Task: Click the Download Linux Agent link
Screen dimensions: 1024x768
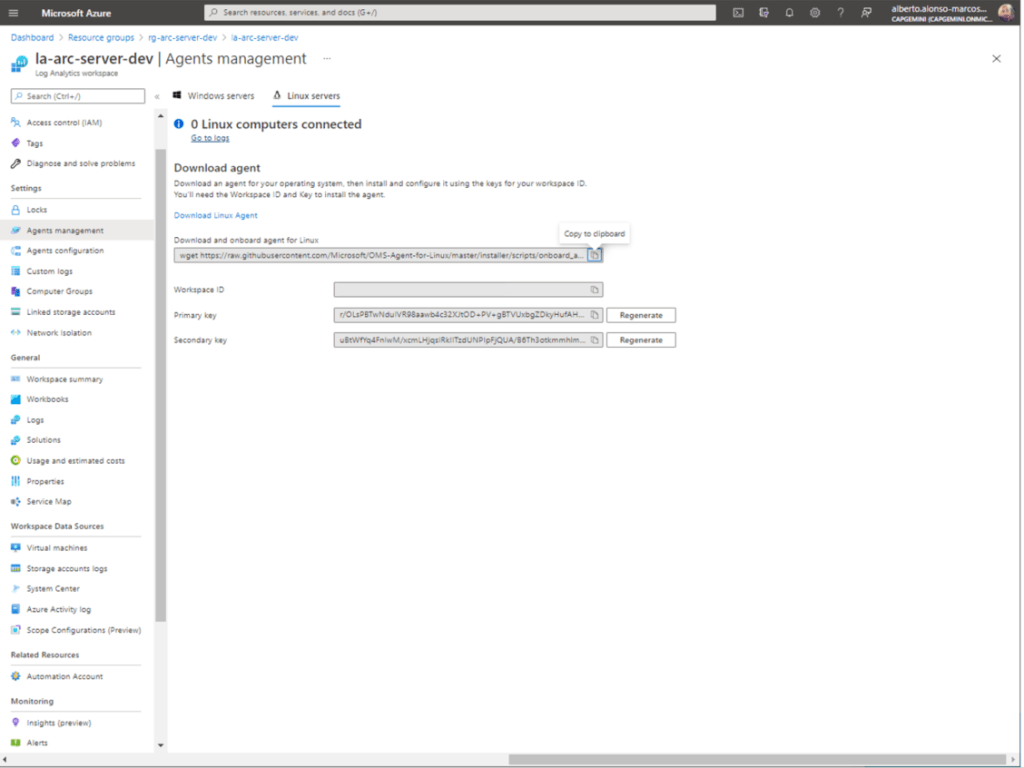Action: coord(215,215)
